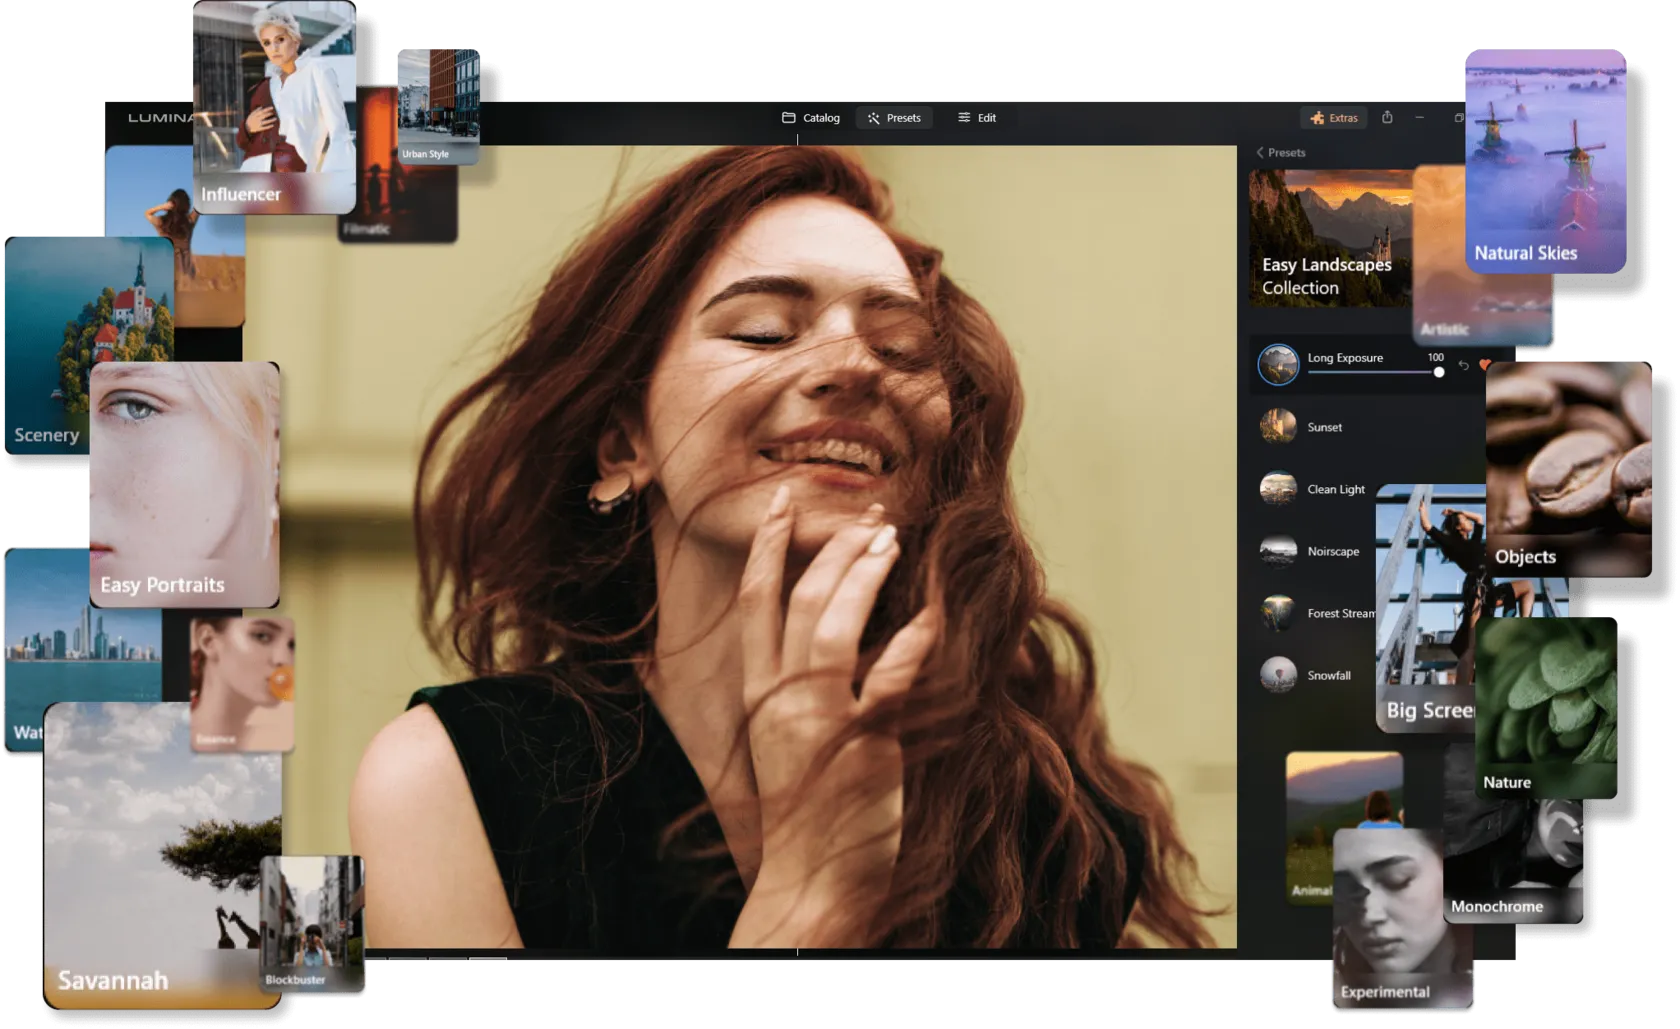The width and height of the screenshot is (1680, 1029).
Task: Click the share/export icon in top bar
Action: (1387, 117)
